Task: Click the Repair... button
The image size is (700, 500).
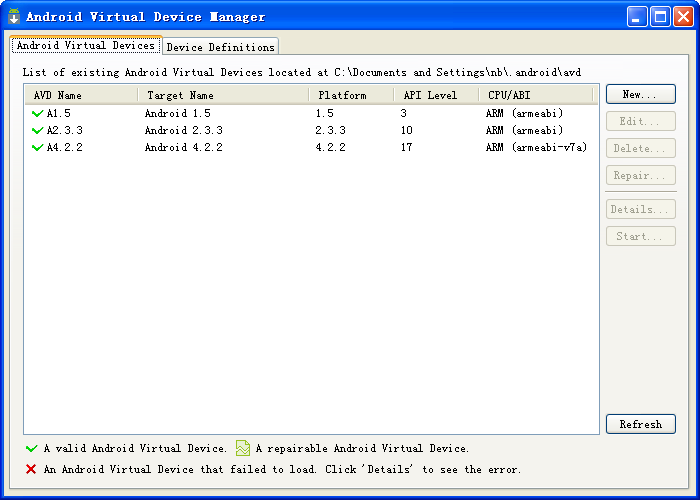Action: tap(641, 175)
